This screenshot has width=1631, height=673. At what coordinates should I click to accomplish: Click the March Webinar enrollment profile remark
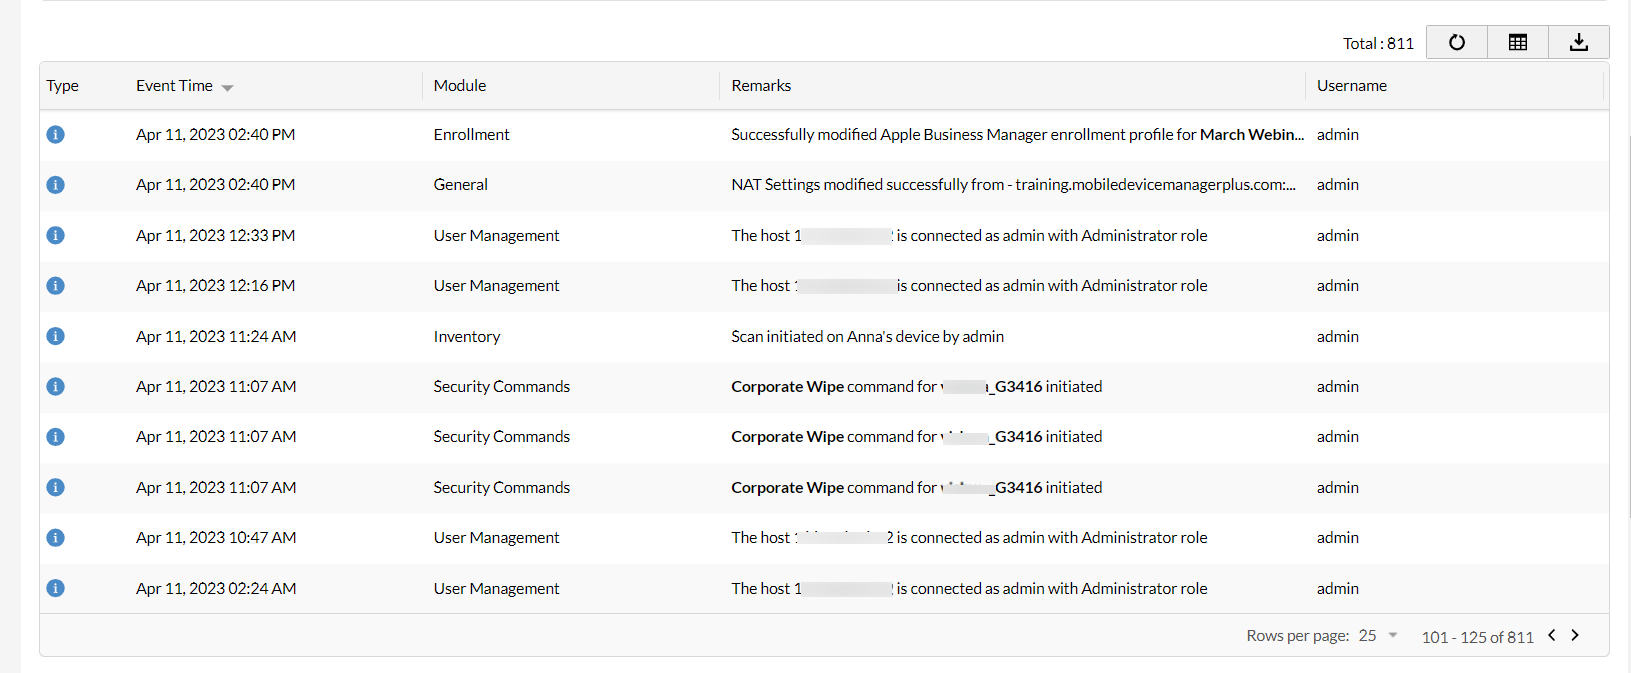coord(1016,135)
